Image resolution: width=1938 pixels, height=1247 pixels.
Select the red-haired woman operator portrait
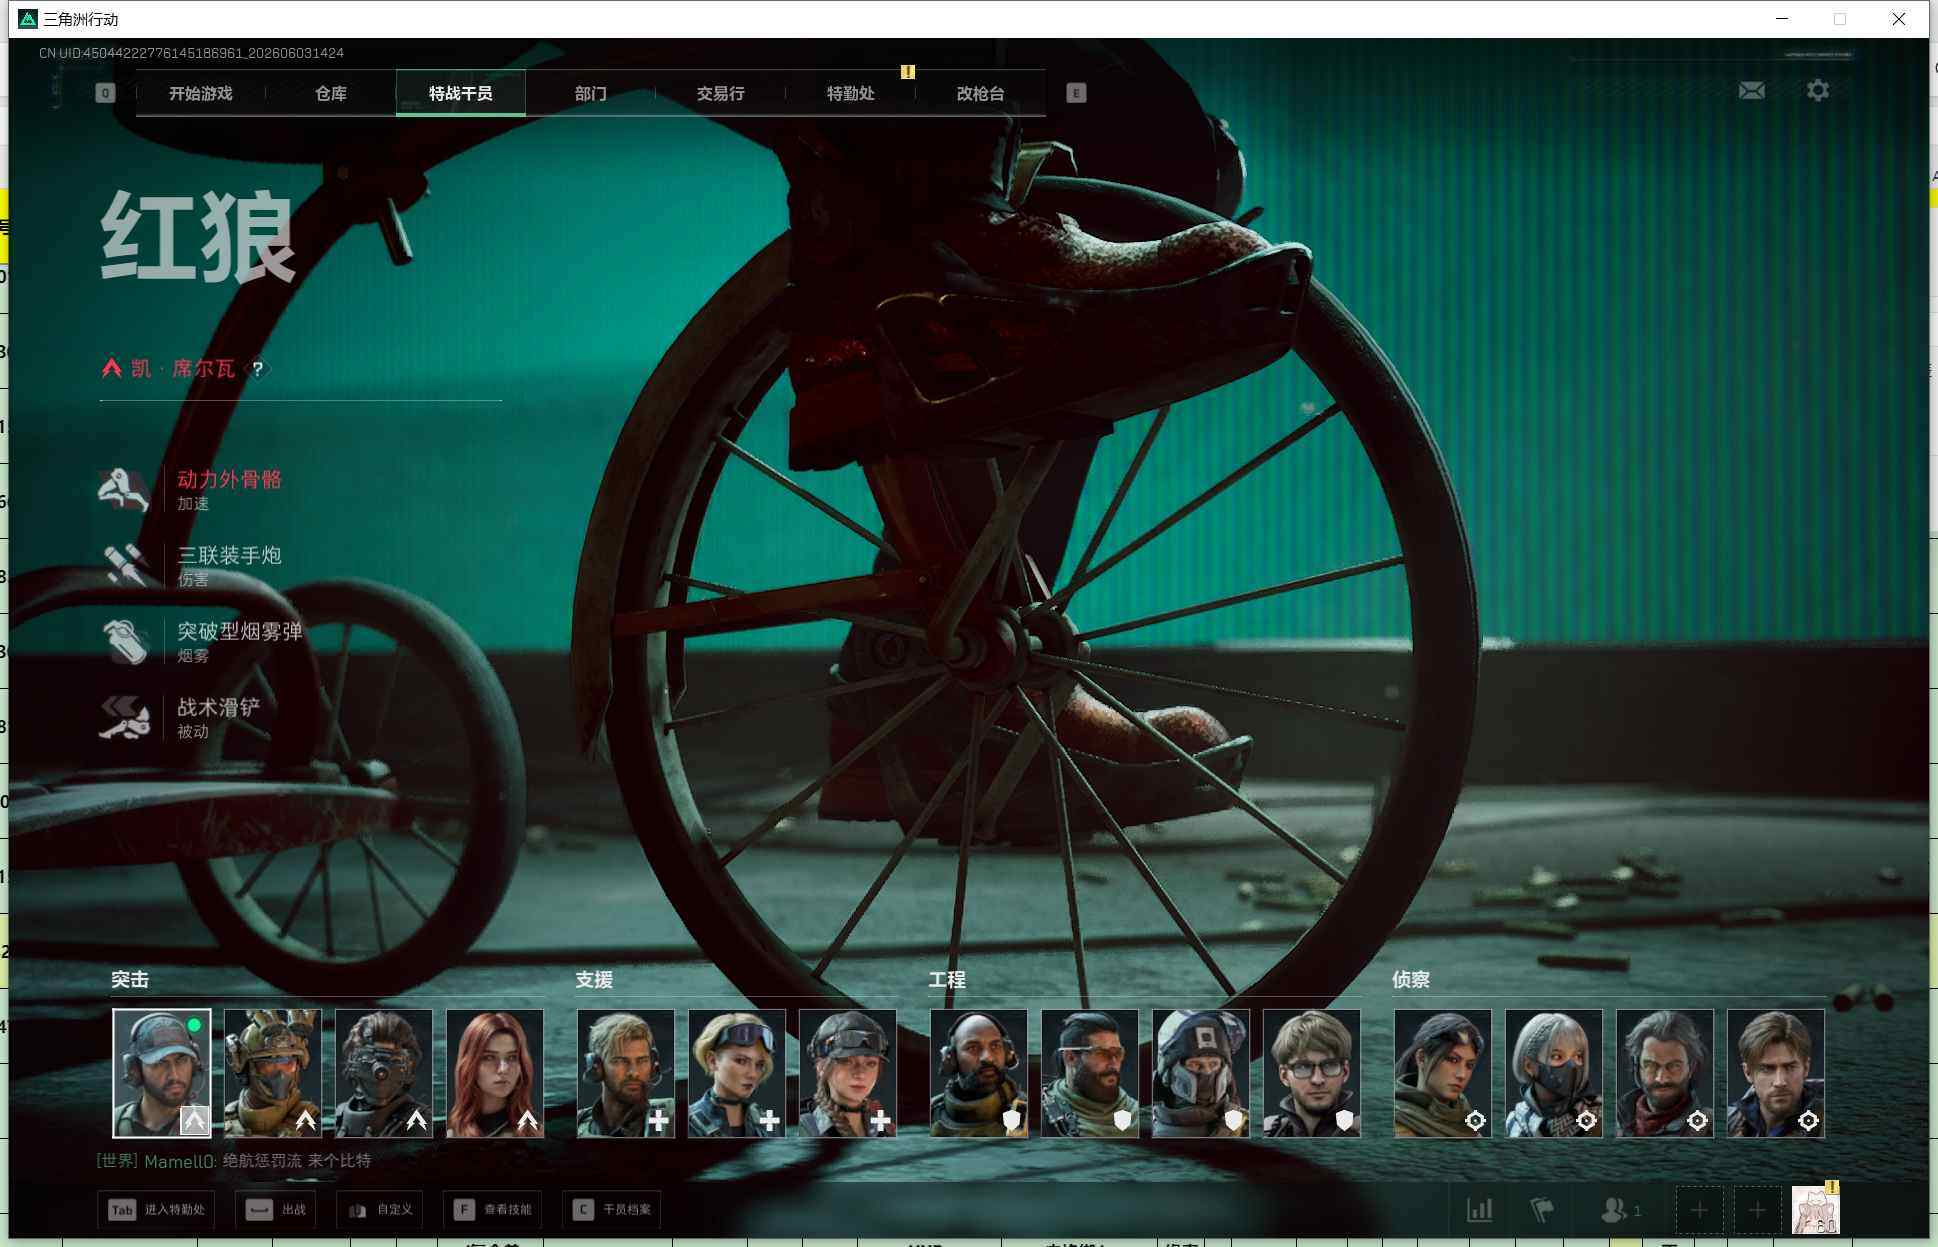495,1073
